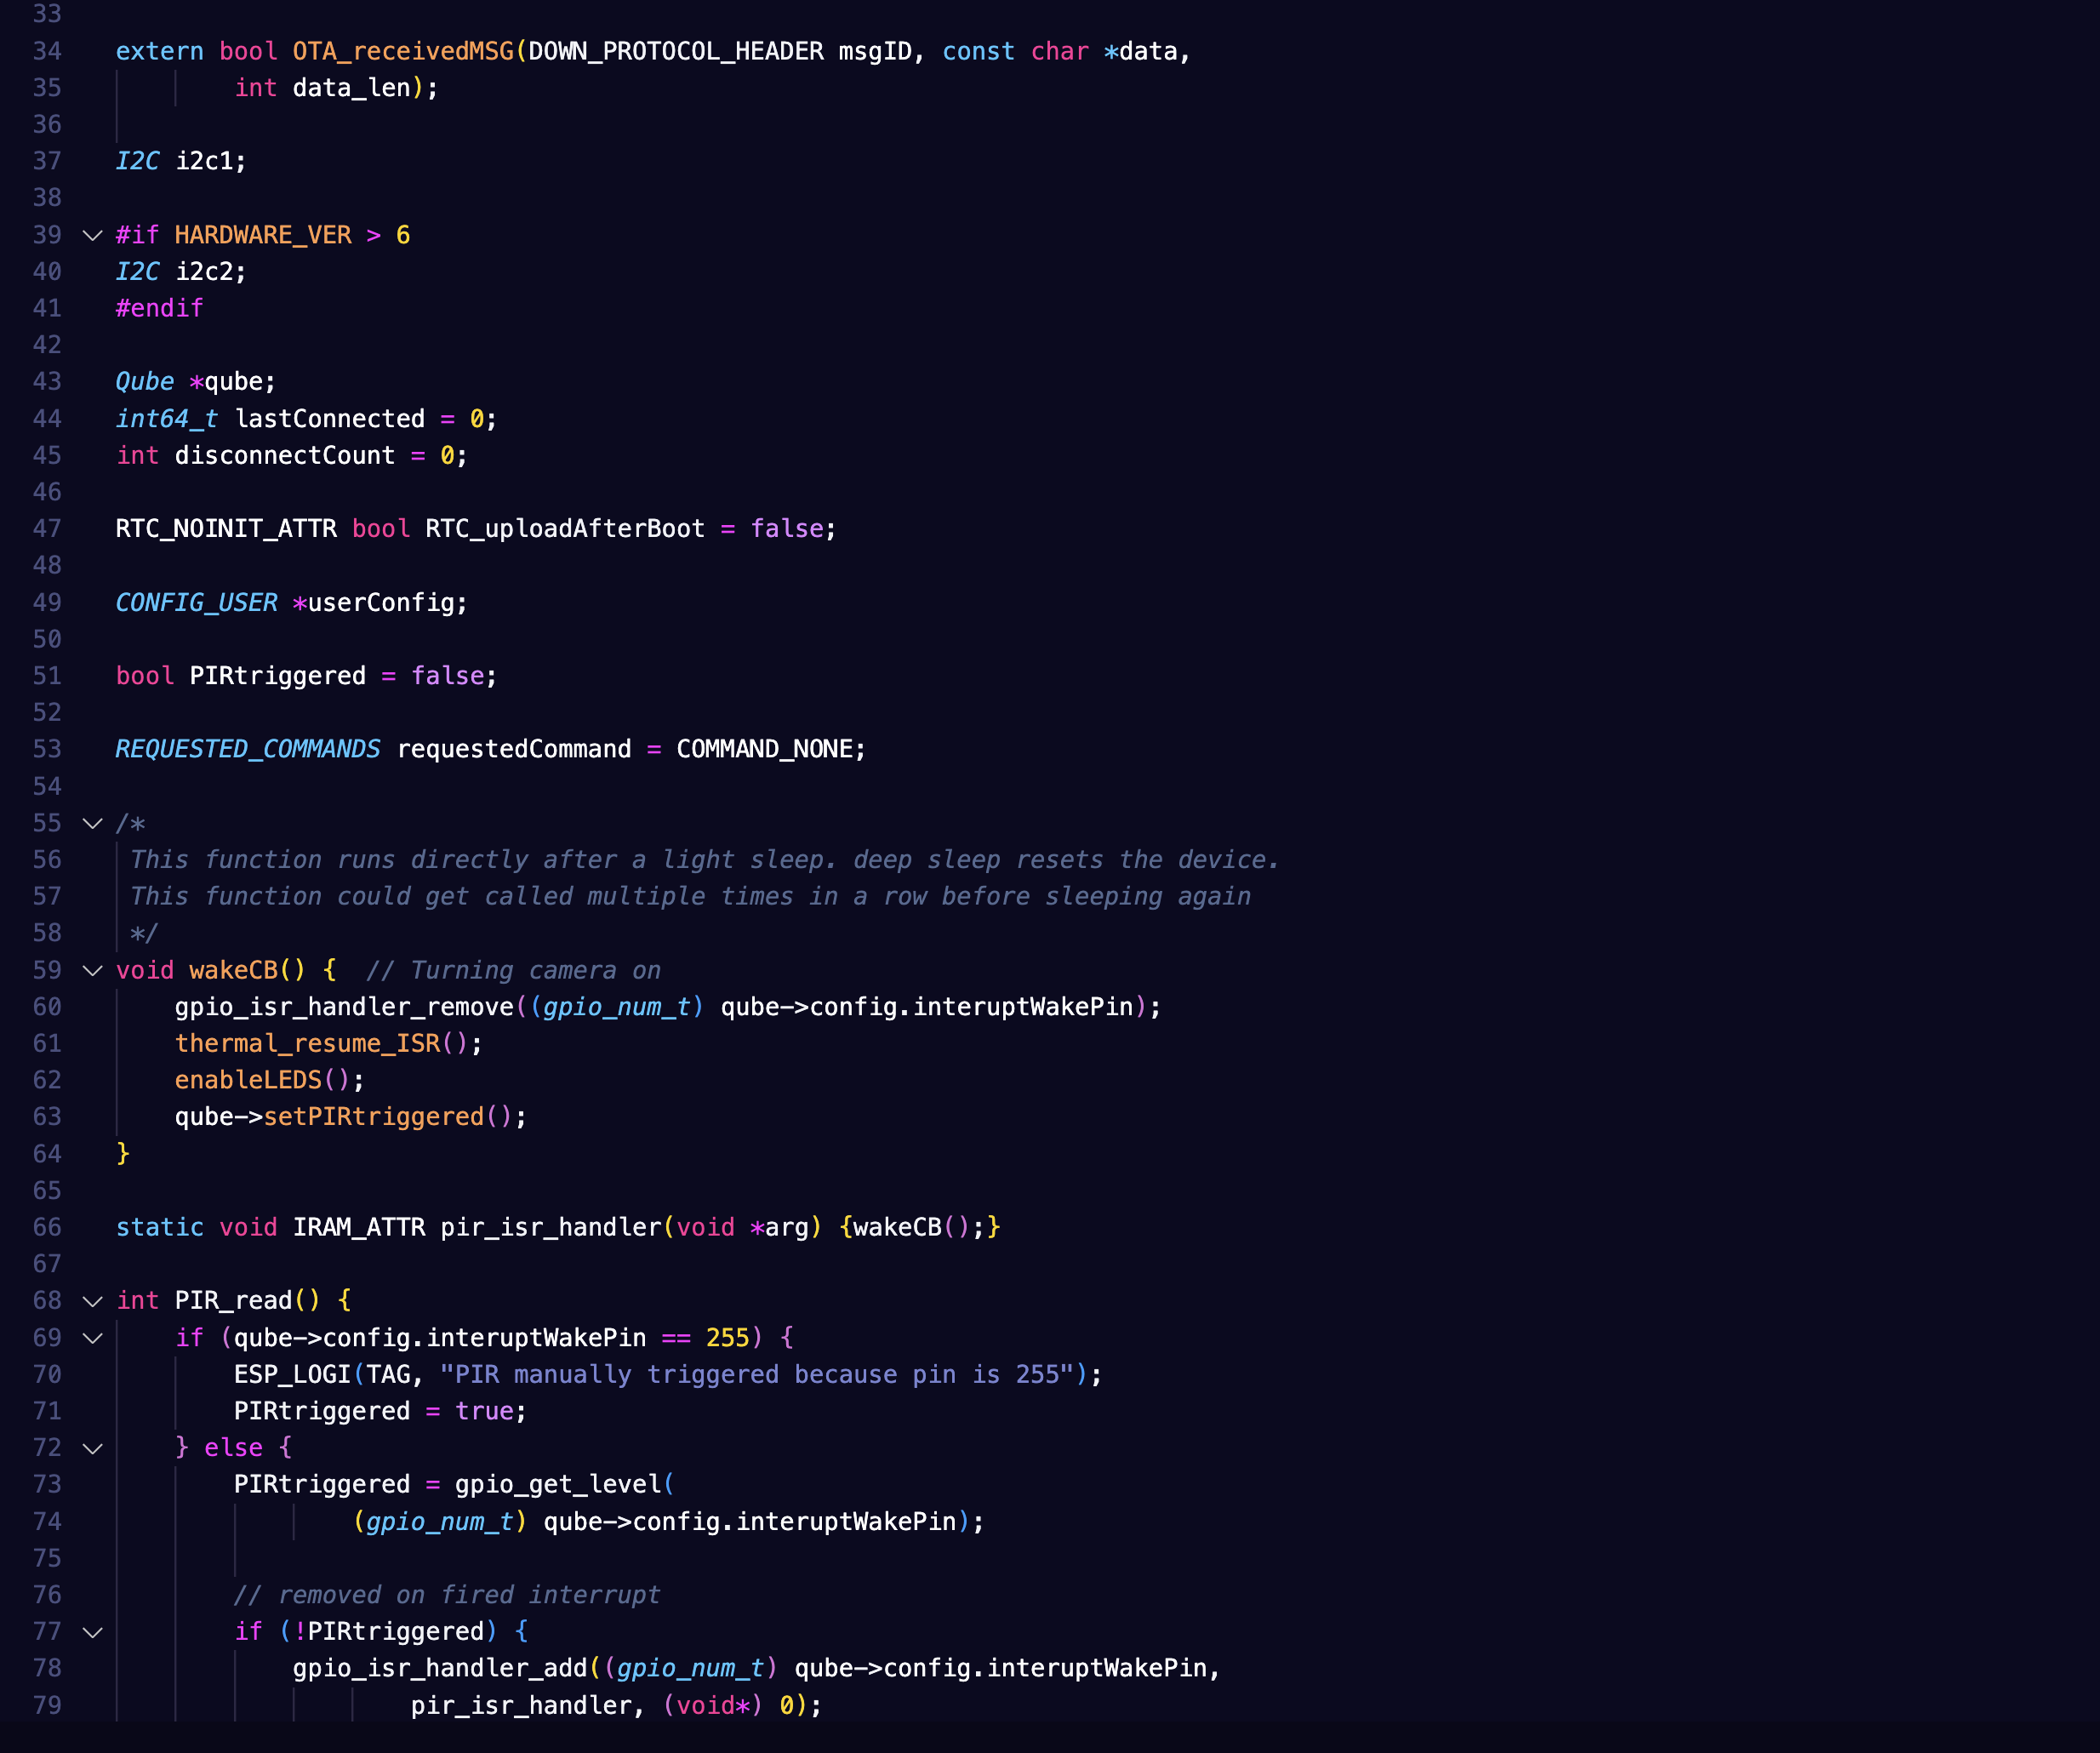The image size is (2100, 1753).
Task: Fold the wakeCB function at line 59
Action: pyautogui.click(x=92, y=971)
